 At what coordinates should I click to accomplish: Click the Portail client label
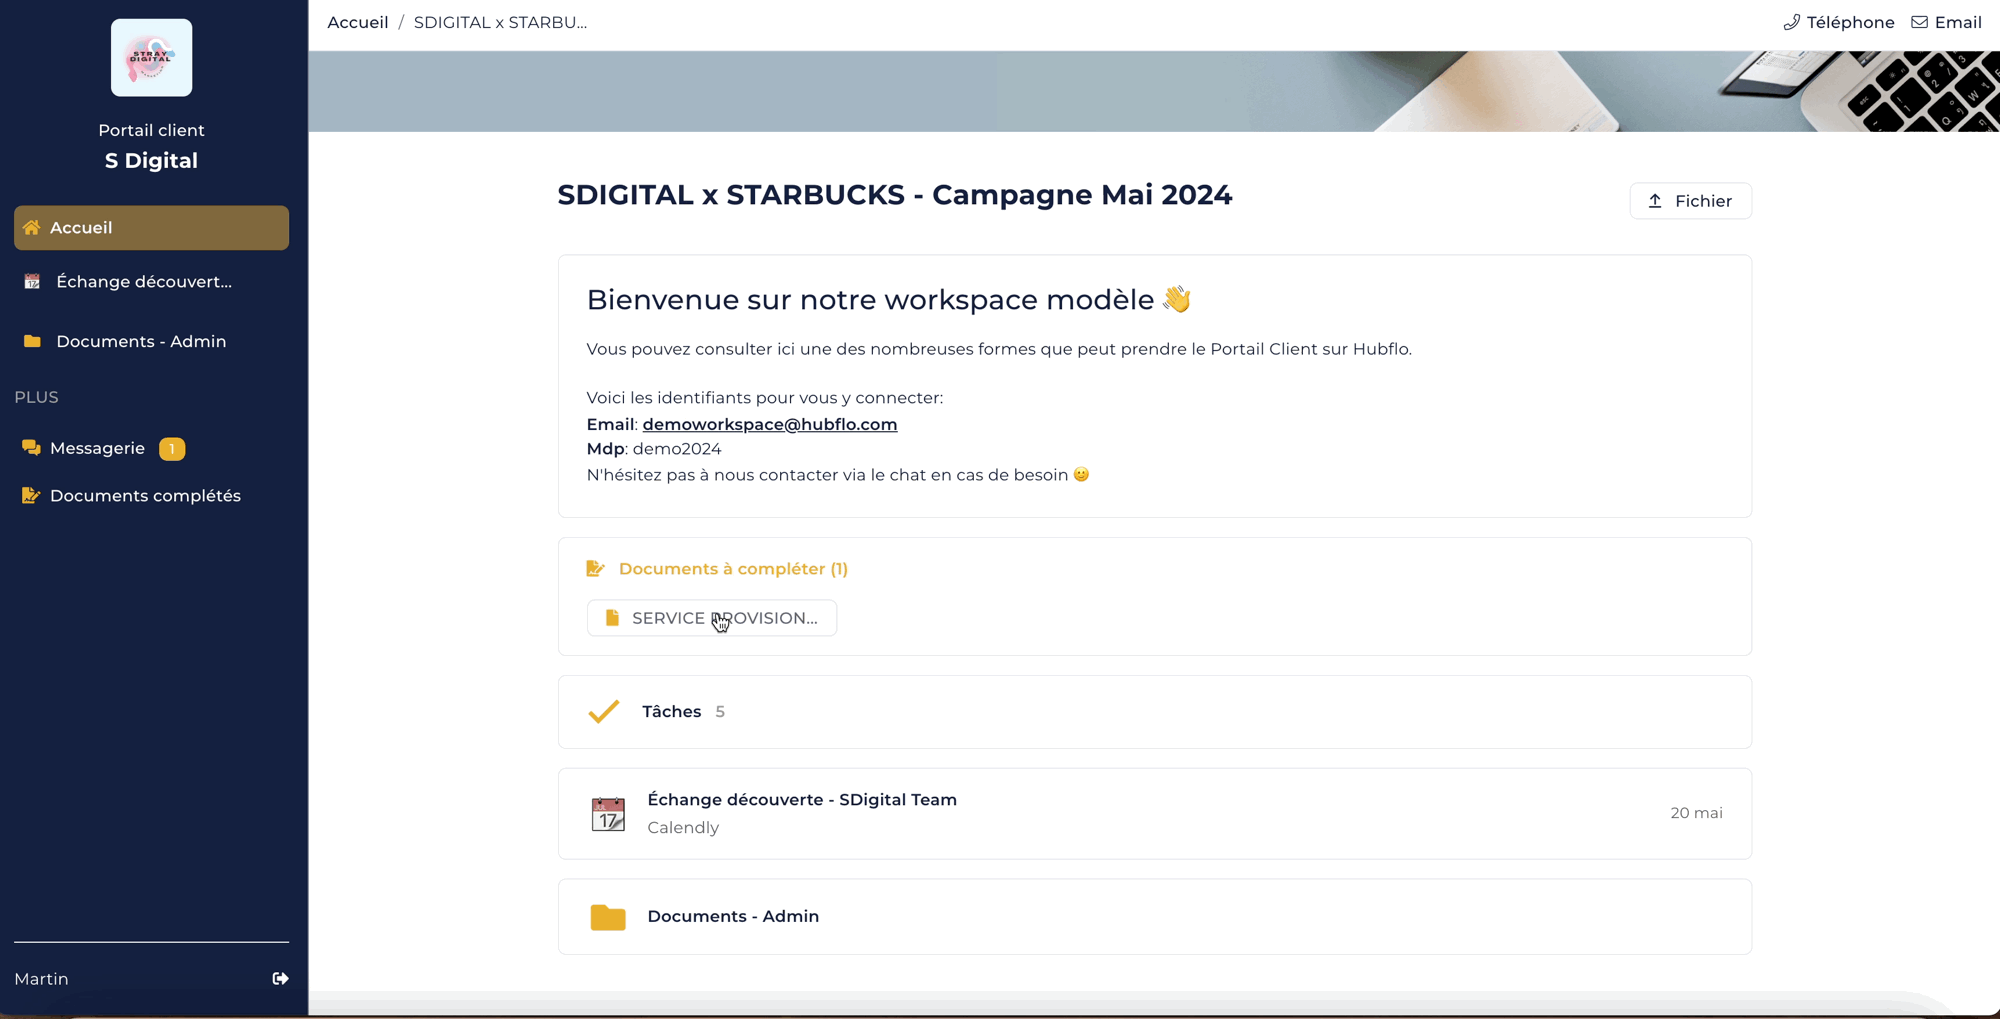151,130
